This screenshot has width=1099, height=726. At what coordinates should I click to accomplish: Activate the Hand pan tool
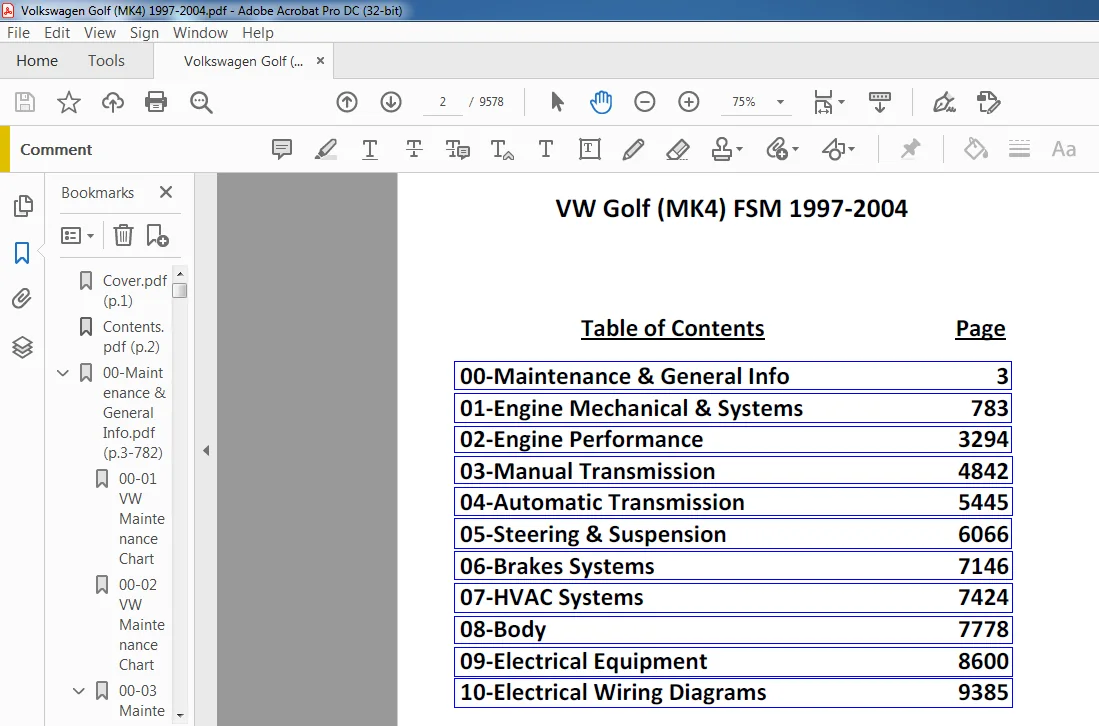click(601, 102)
